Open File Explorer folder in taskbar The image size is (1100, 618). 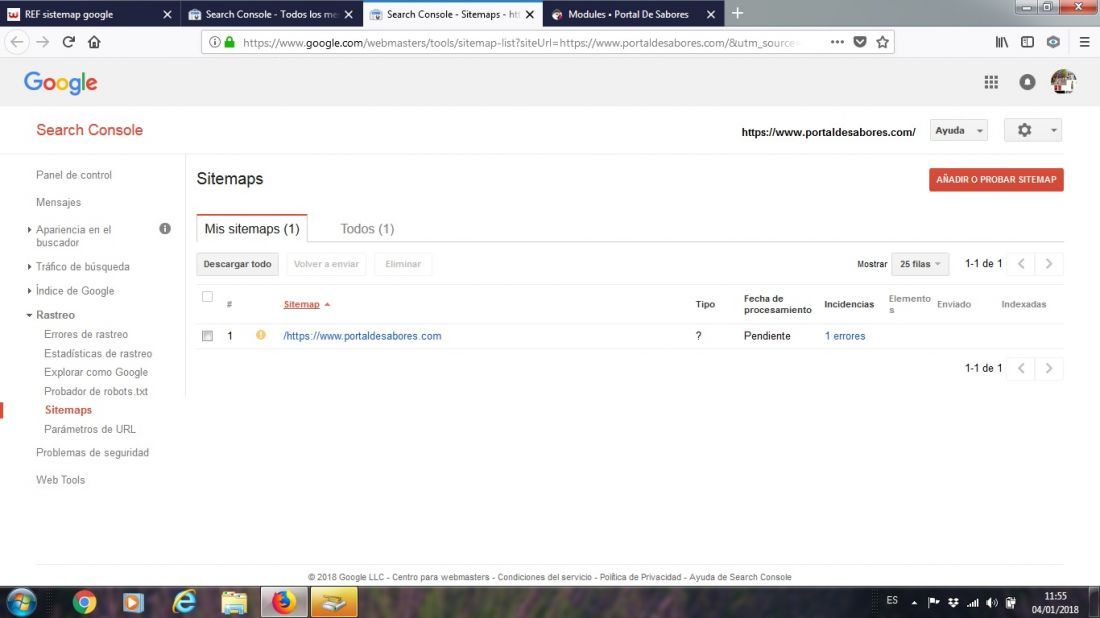click(234, 603)
